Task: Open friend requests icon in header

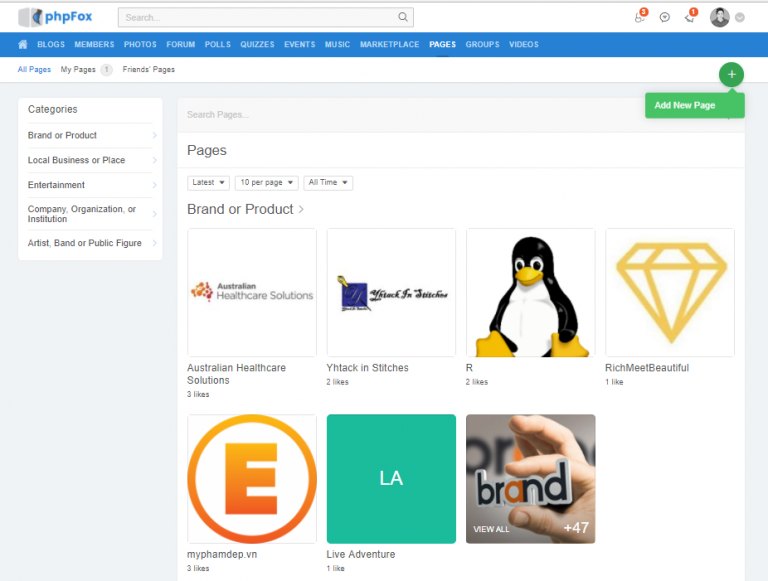Action: click(640, 17)
